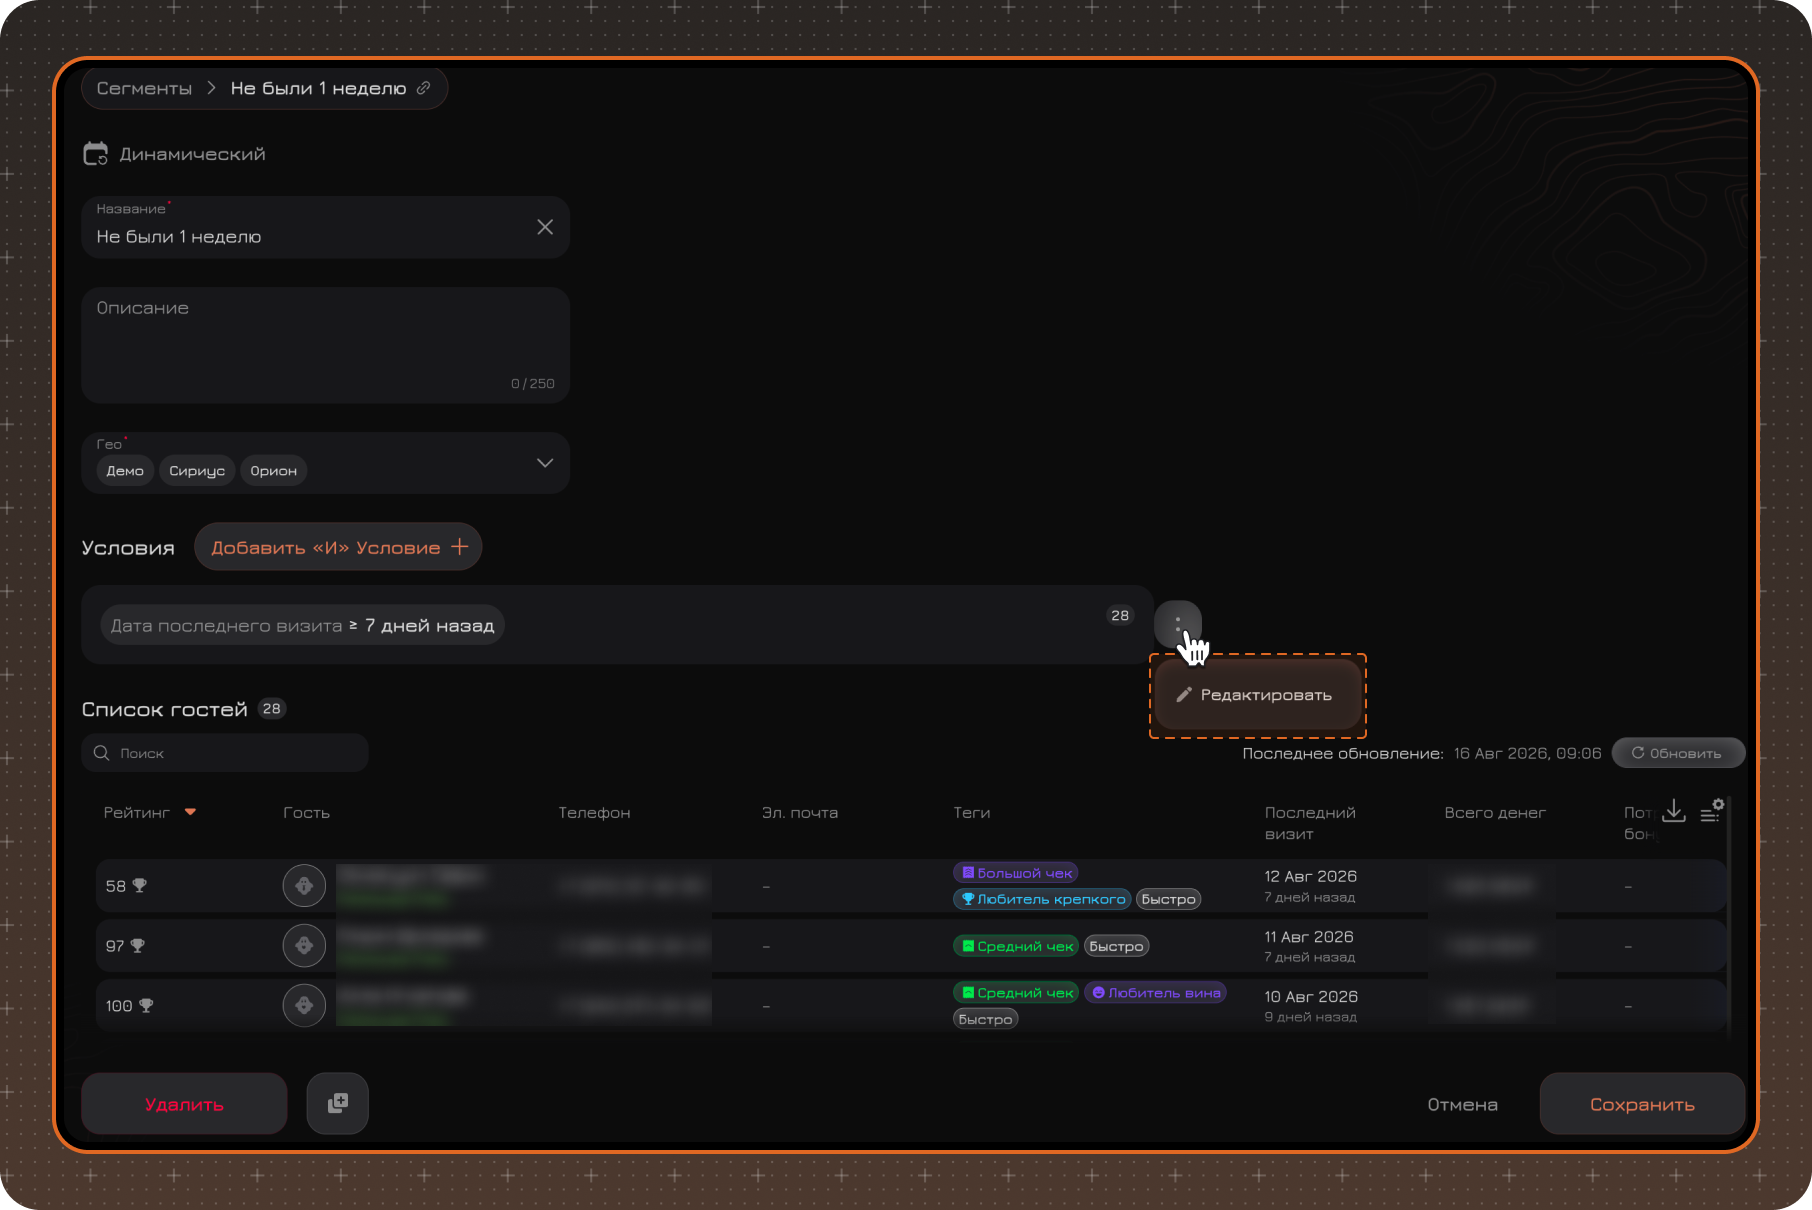The width and height of the screenshot is (1812, 1210).
Task: Click Отмена to cancel
Action: point(1462,1104)
